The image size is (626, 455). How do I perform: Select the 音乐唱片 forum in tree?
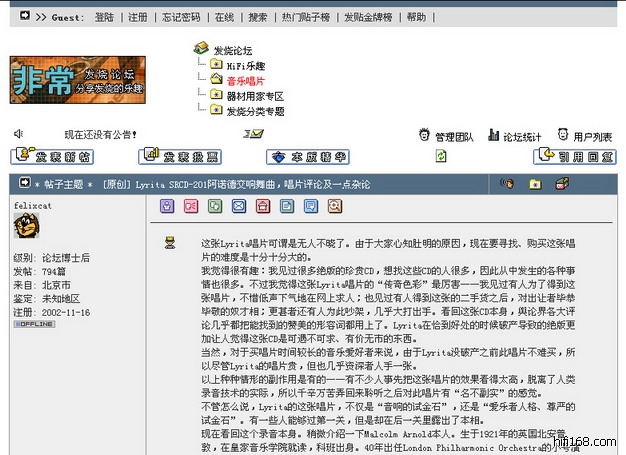(x=245, y=81)
